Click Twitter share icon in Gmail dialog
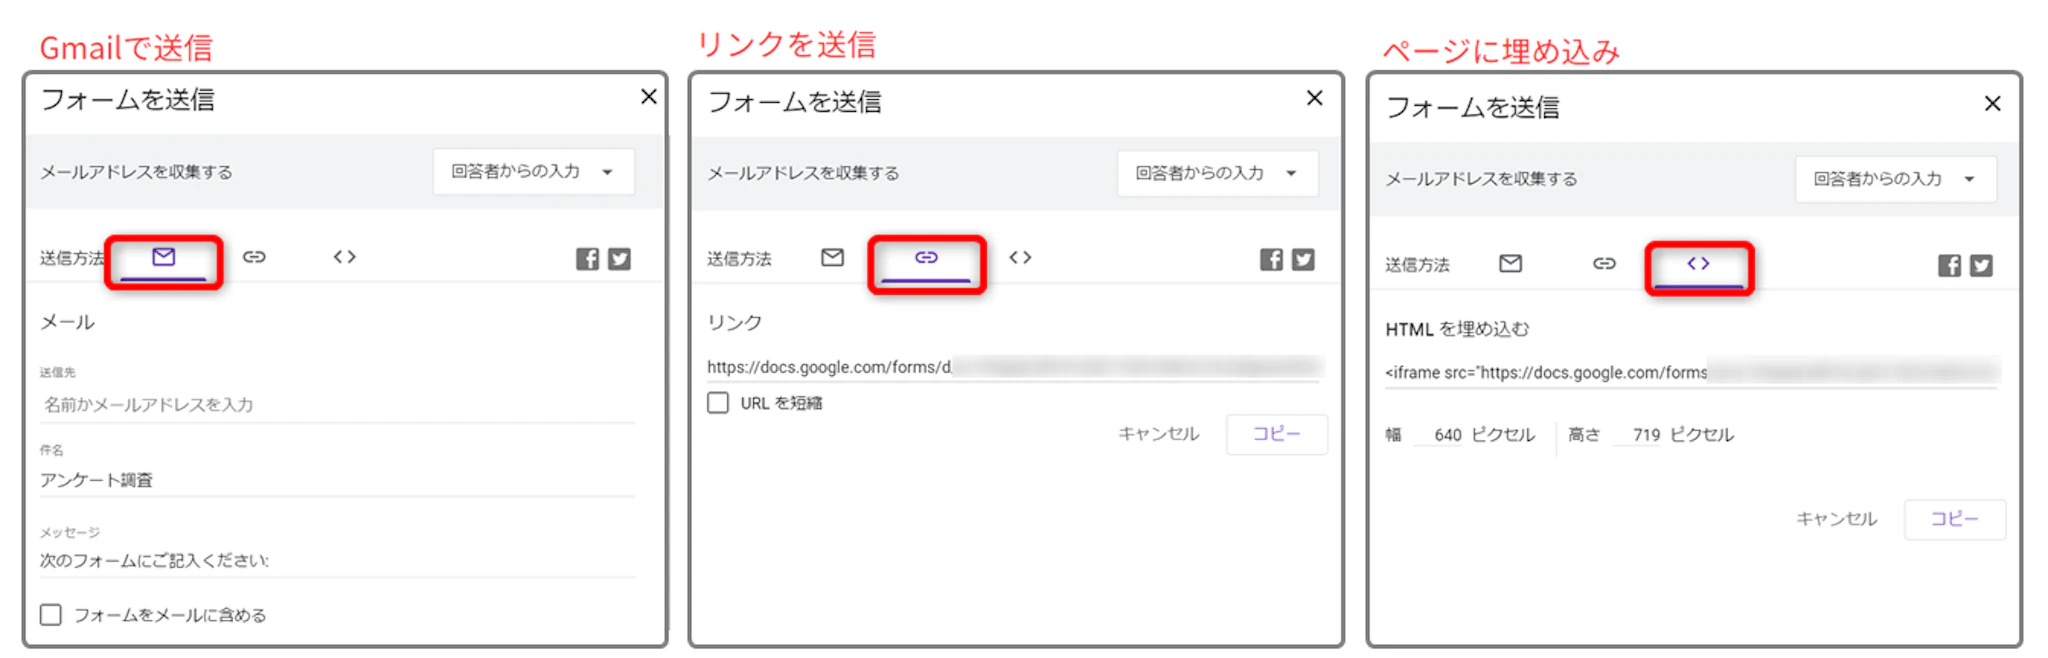2048x658 pixels. [620, 259]
